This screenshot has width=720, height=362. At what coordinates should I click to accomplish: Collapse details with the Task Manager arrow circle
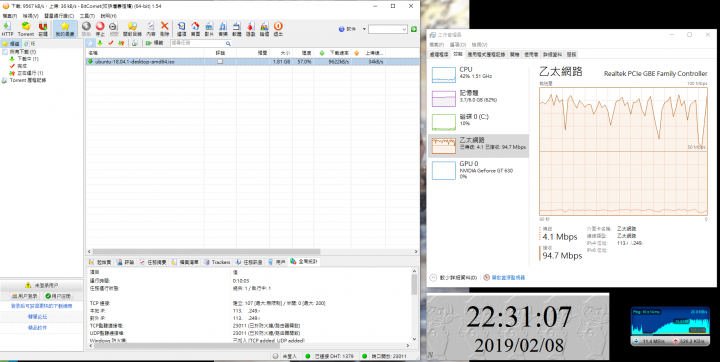point(433,277)
